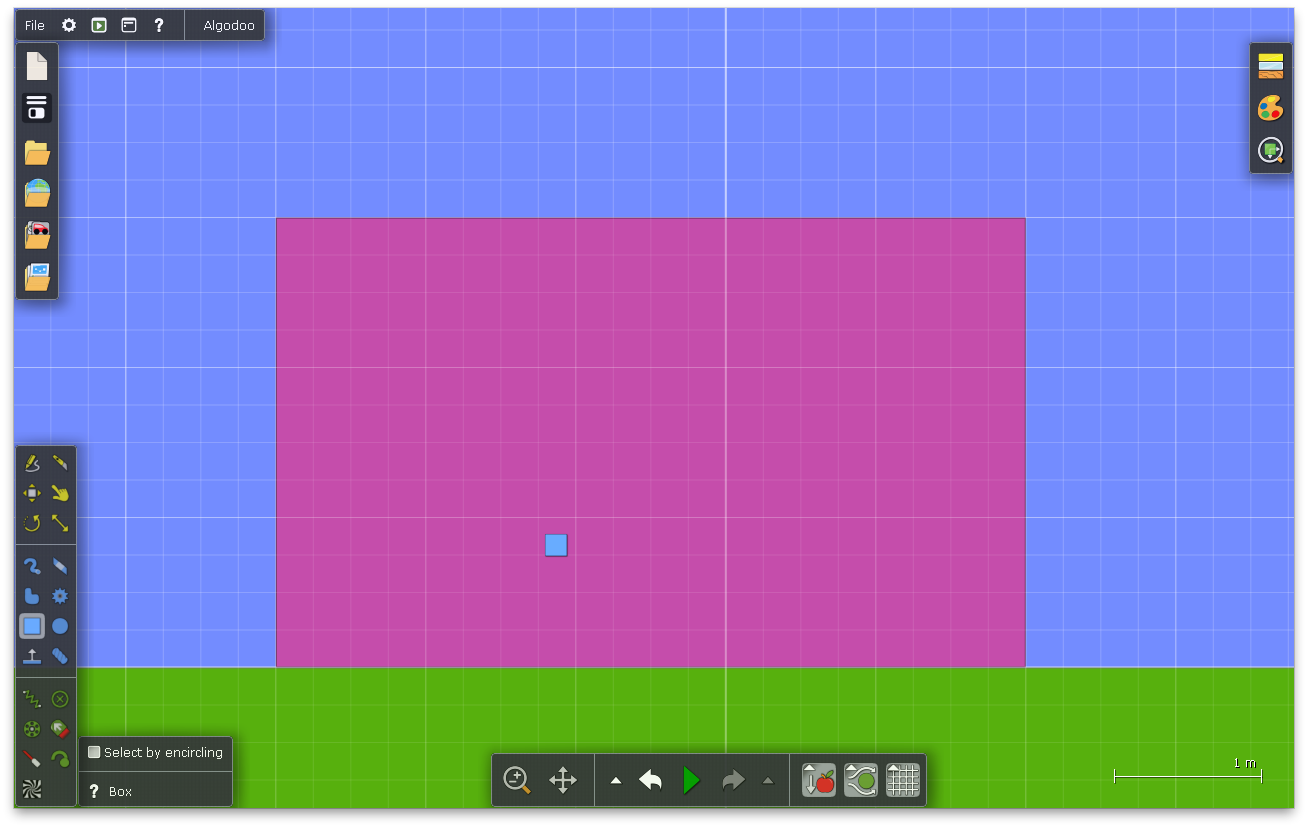Toggle gravity with the apple button
Screen dimensions: 1308x828
[819, 780]
